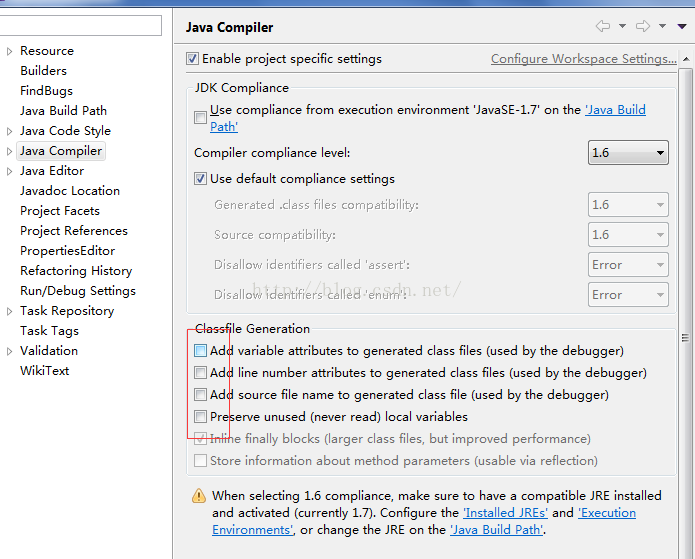The height and width of the screenshot is (559, 695).
Task: Open Run/Debug Settings page
Action: click(78, 291)
